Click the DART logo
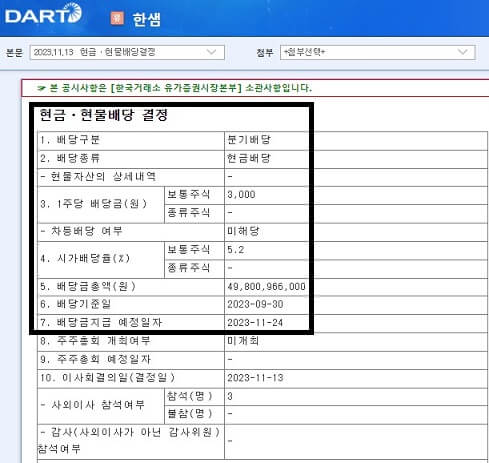489x463 pixels. (43, 14)
